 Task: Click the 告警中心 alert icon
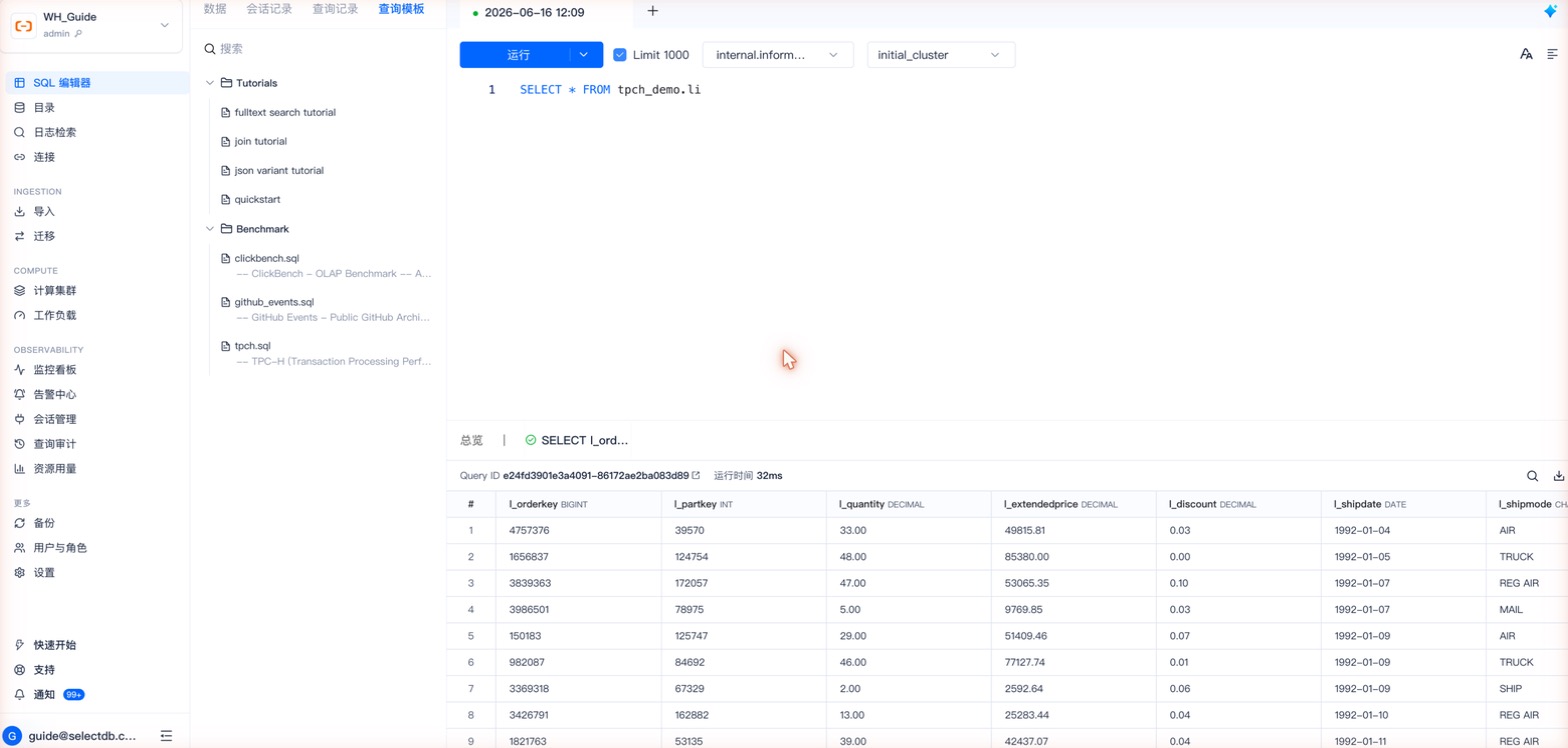[19, 395]
